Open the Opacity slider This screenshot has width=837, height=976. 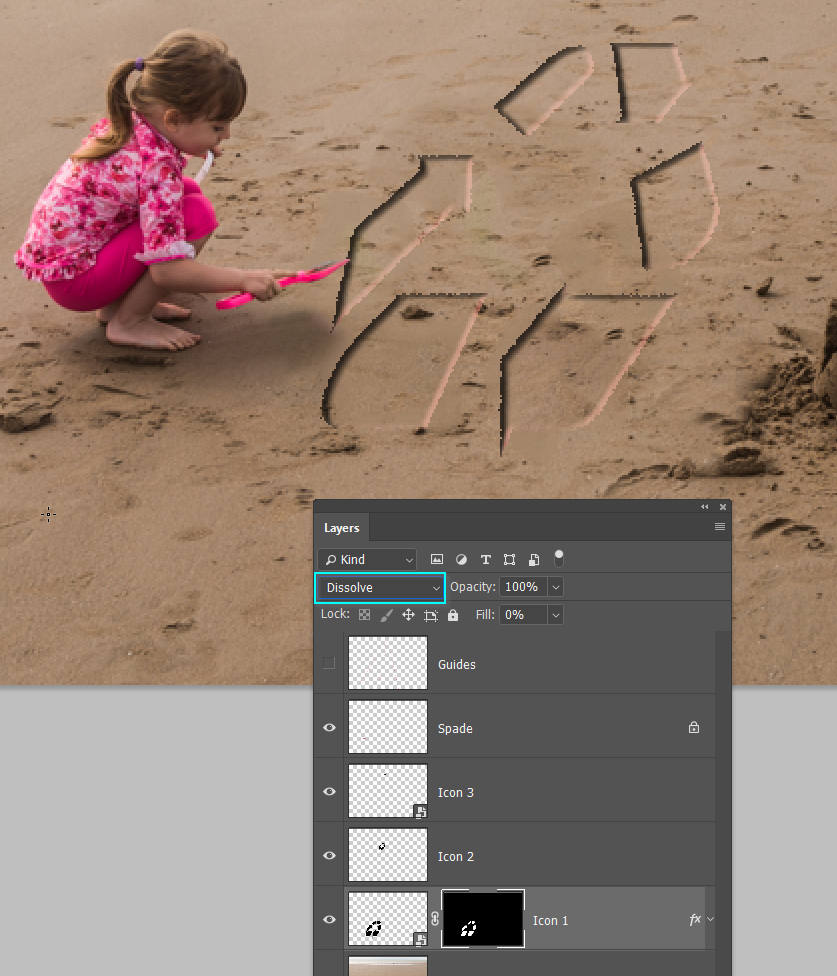[556, 587]
